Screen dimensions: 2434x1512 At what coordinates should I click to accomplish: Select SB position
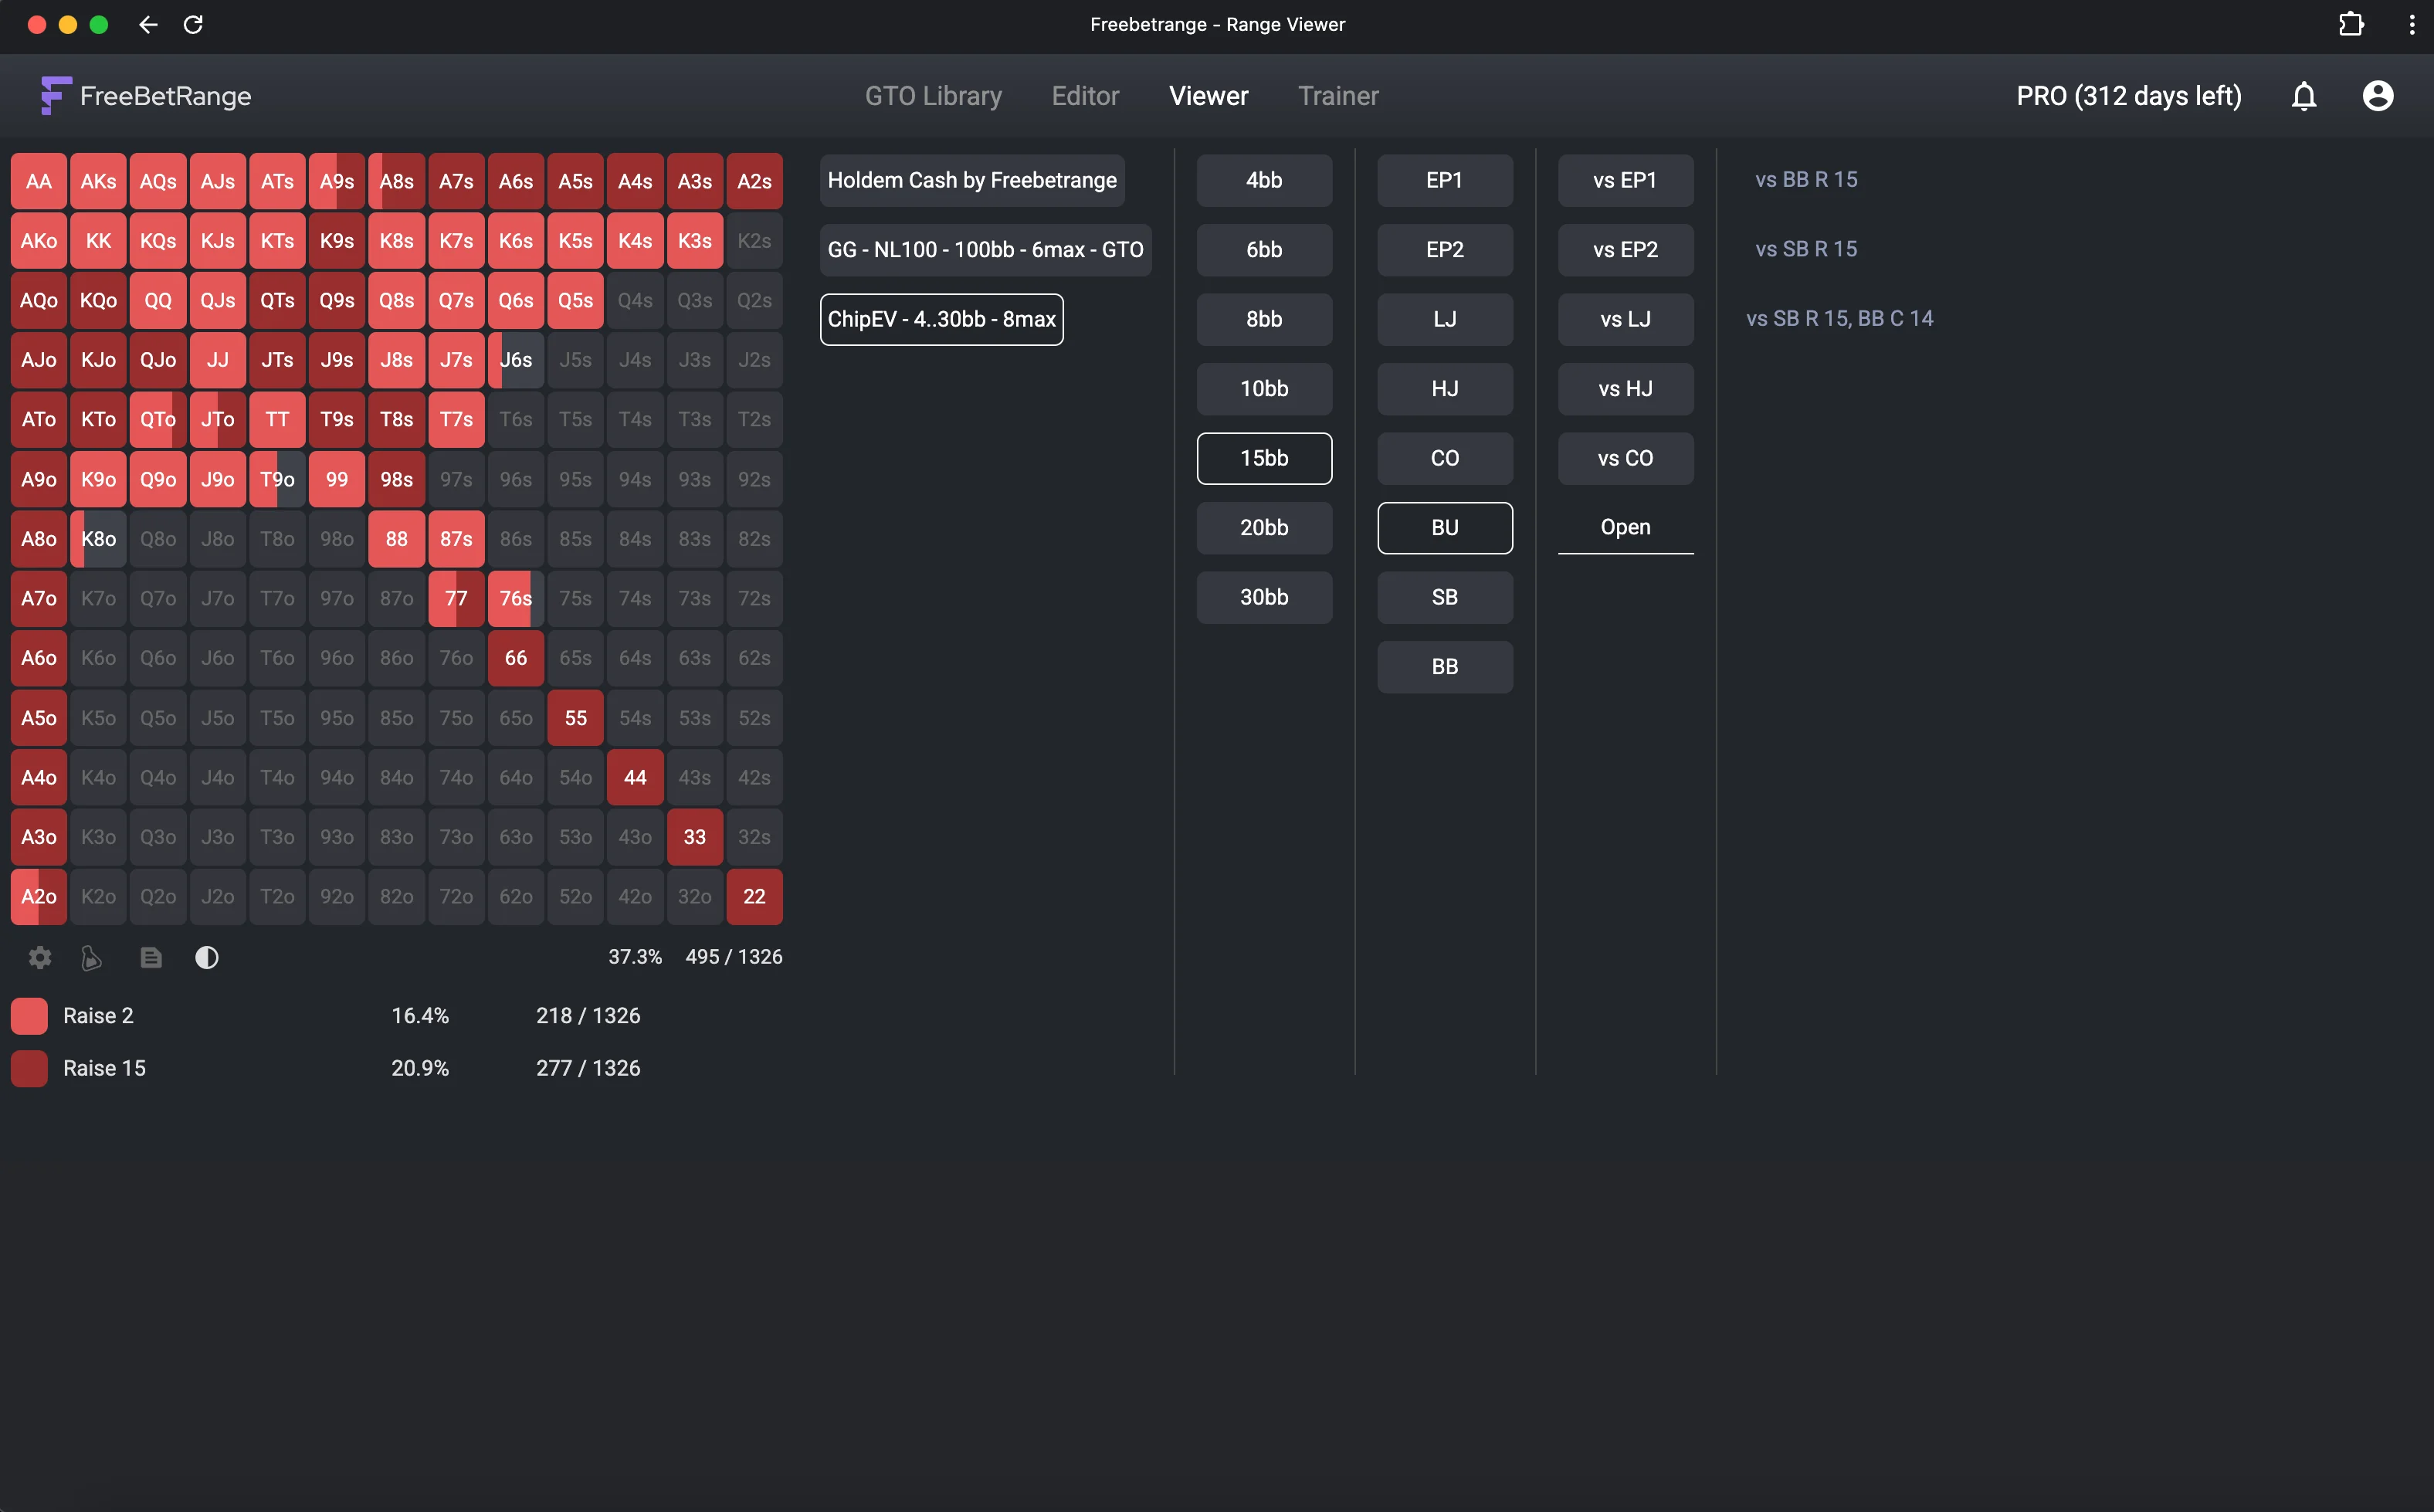coord(1444,597)
